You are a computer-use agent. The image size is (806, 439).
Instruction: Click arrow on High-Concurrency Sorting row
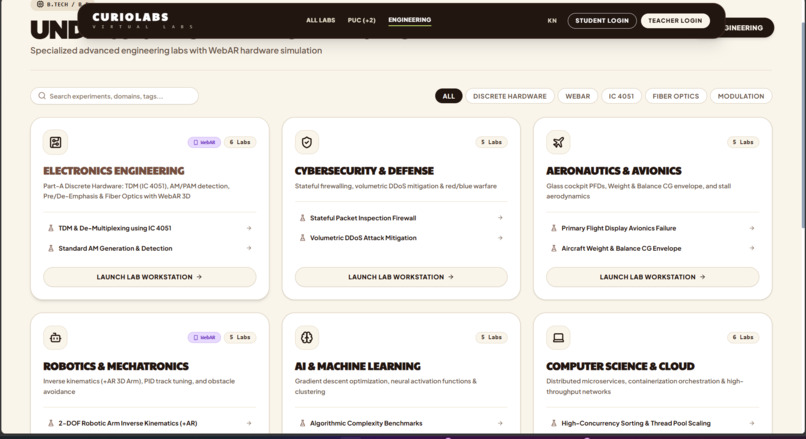(752, 424)
